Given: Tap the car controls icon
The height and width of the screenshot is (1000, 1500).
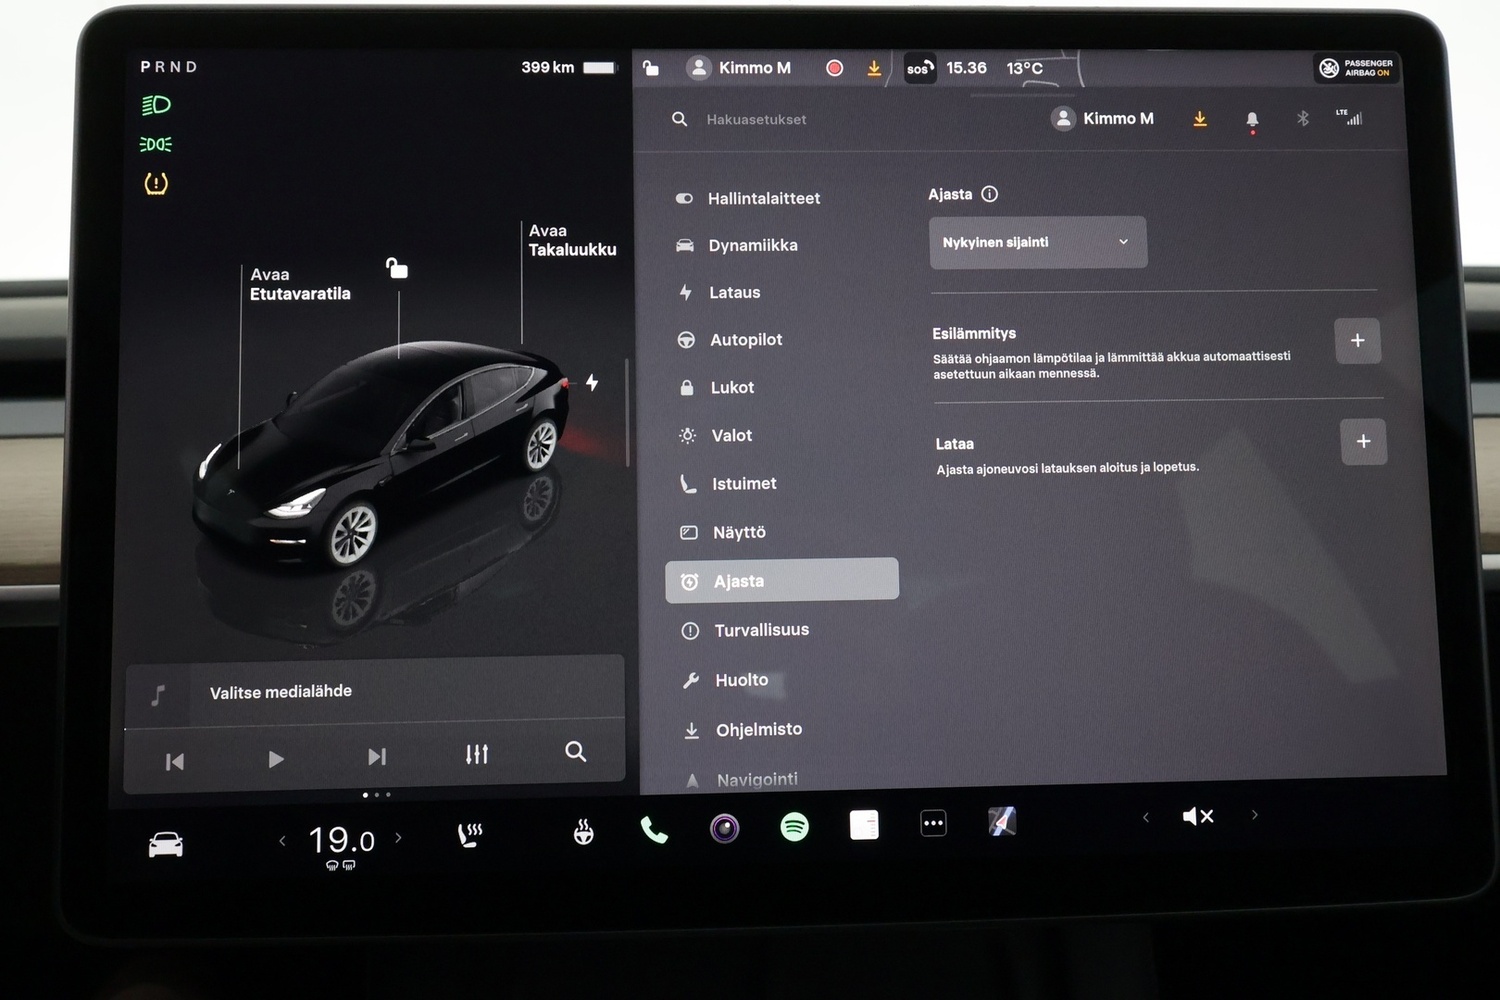Looking at the screenshot, I should [166, 845].
